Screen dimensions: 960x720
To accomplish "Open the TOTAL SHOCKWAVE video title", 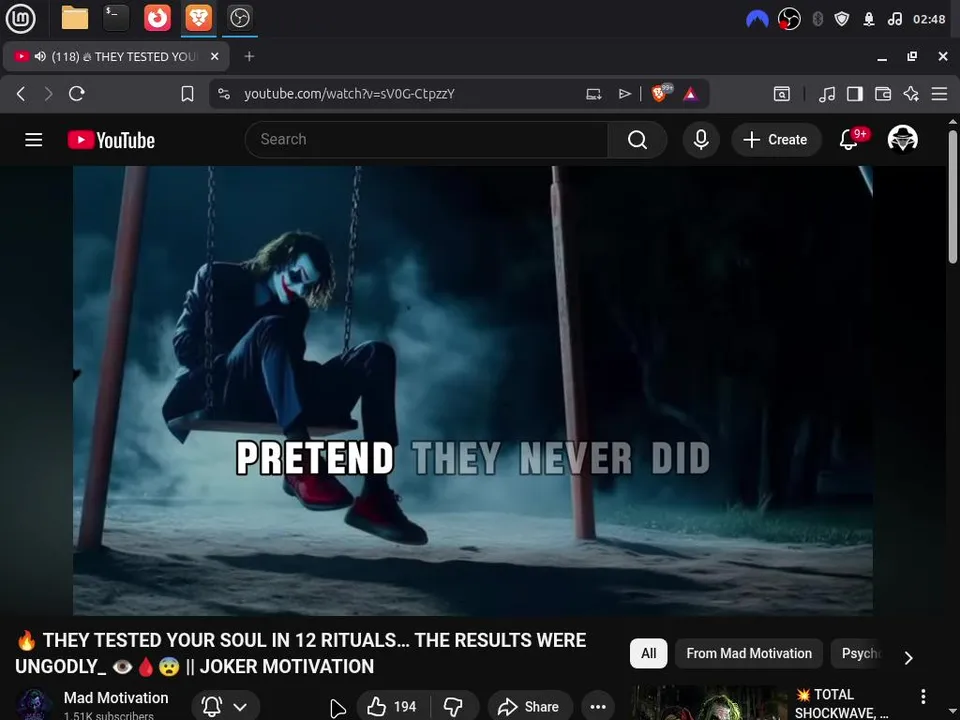I will click(841, 703).
